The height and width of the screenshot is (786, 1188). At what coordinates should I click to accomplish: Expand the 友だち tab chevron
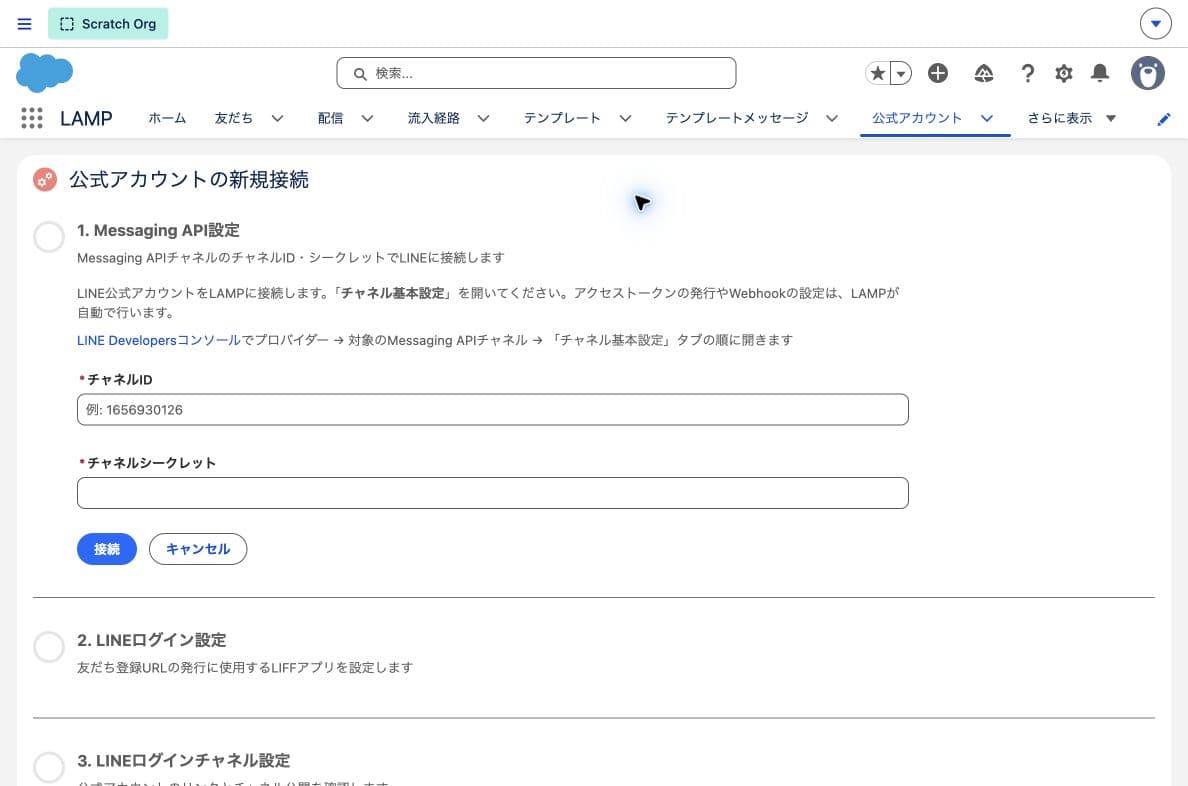(277, 118)
